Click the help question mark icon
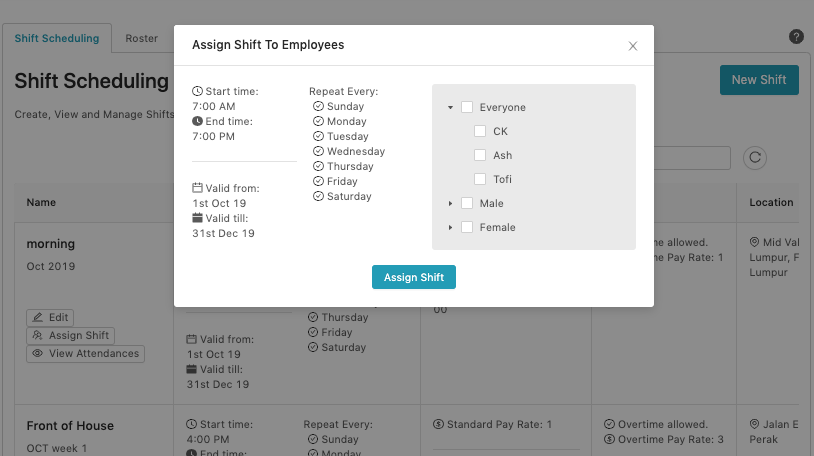The image size is (814, 456). pos(796,36)
